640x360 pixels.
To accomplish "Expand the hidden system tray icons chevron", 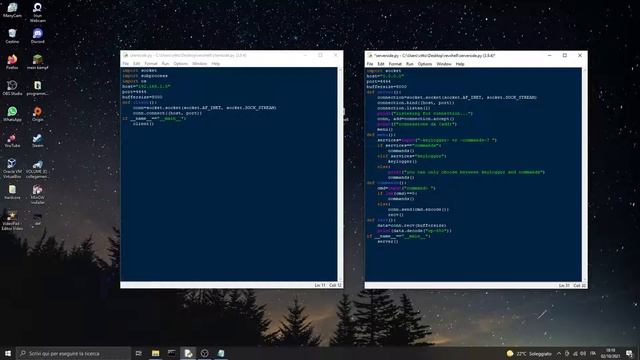I will click(x=559, y=353).
